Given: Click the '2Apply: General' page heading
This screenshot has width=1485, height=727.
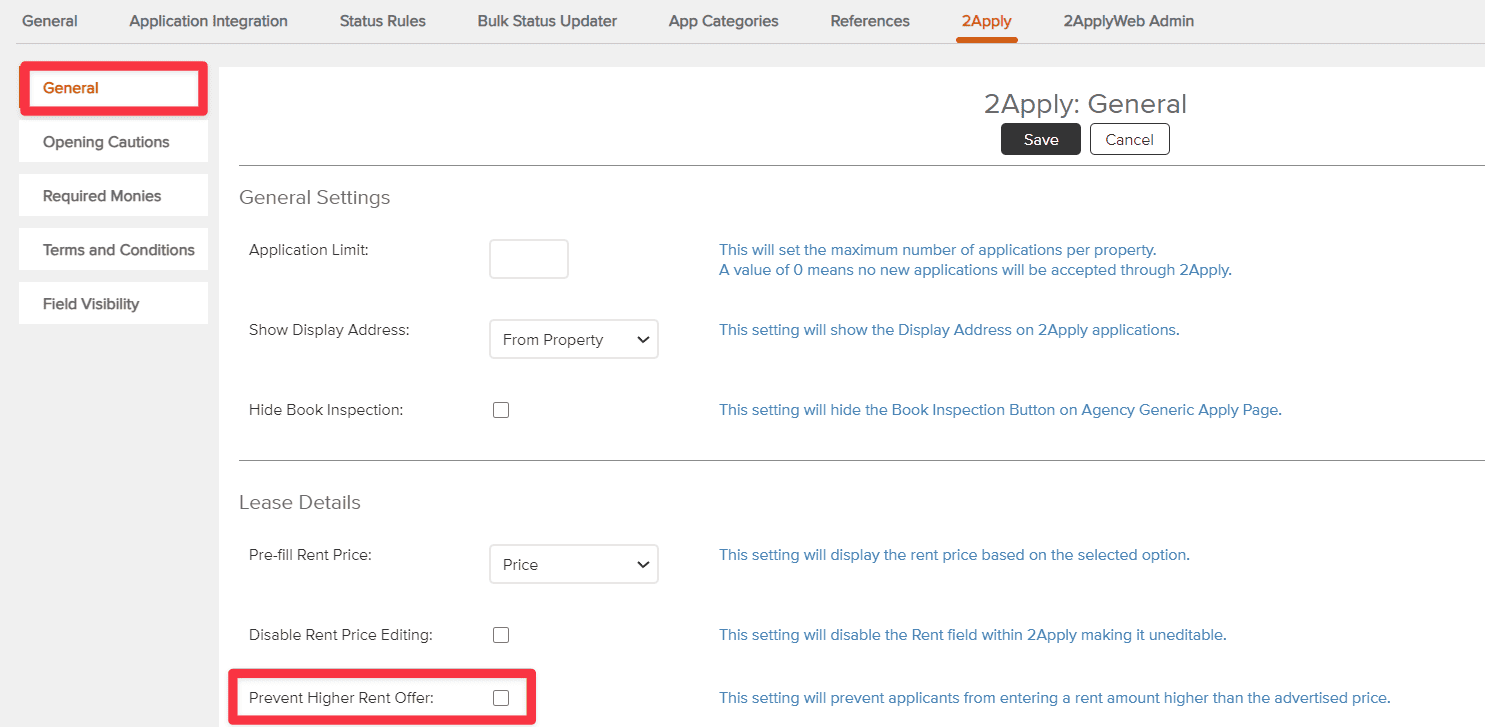Looking at the screenshot, I should pyautogui.click(x=1085, y=104).
